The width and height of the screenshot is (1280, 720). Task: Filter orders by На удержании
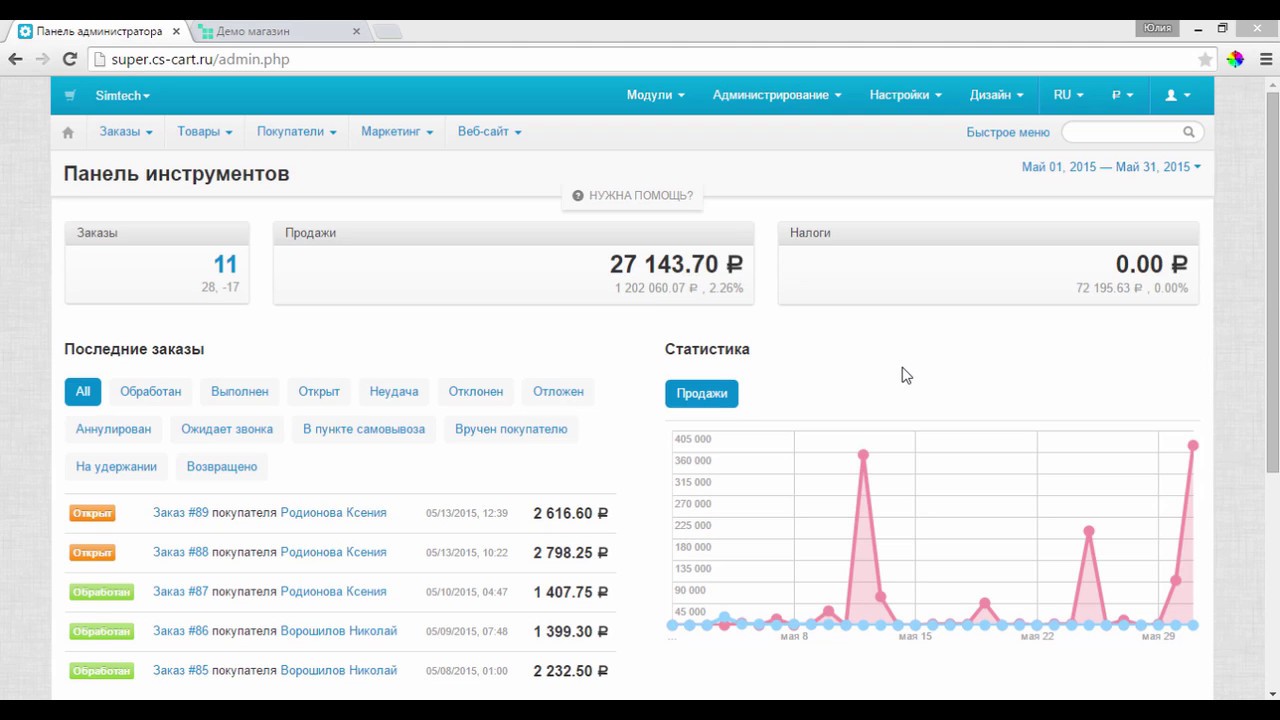tap(116, 466)
